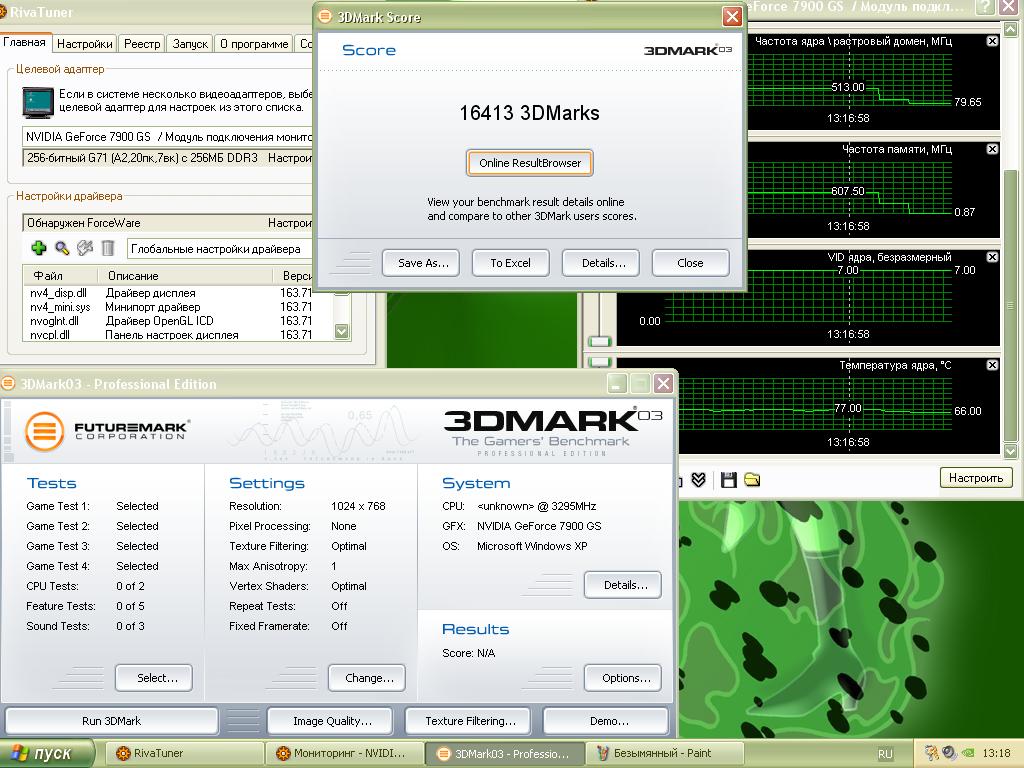Click the Change... button under Settings
The image size is (1024, 768).
click(367, 678)
